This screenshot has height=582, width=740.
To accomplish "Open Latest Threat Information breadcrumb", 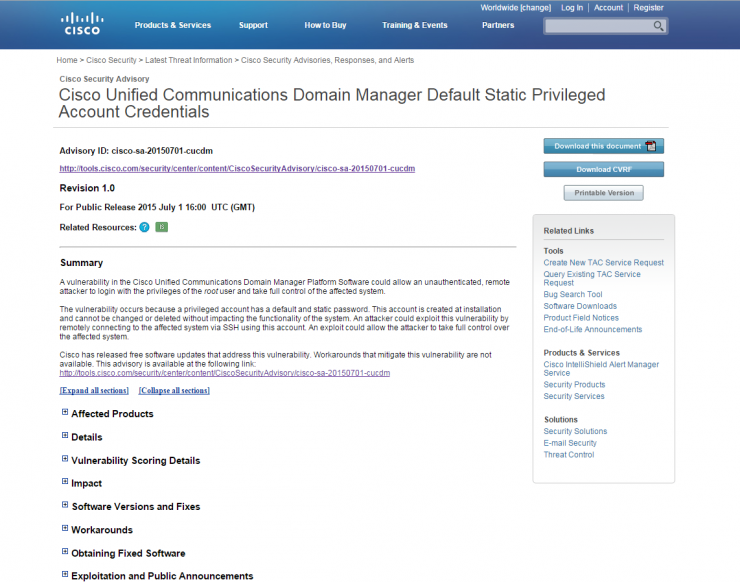I will 188,60.
